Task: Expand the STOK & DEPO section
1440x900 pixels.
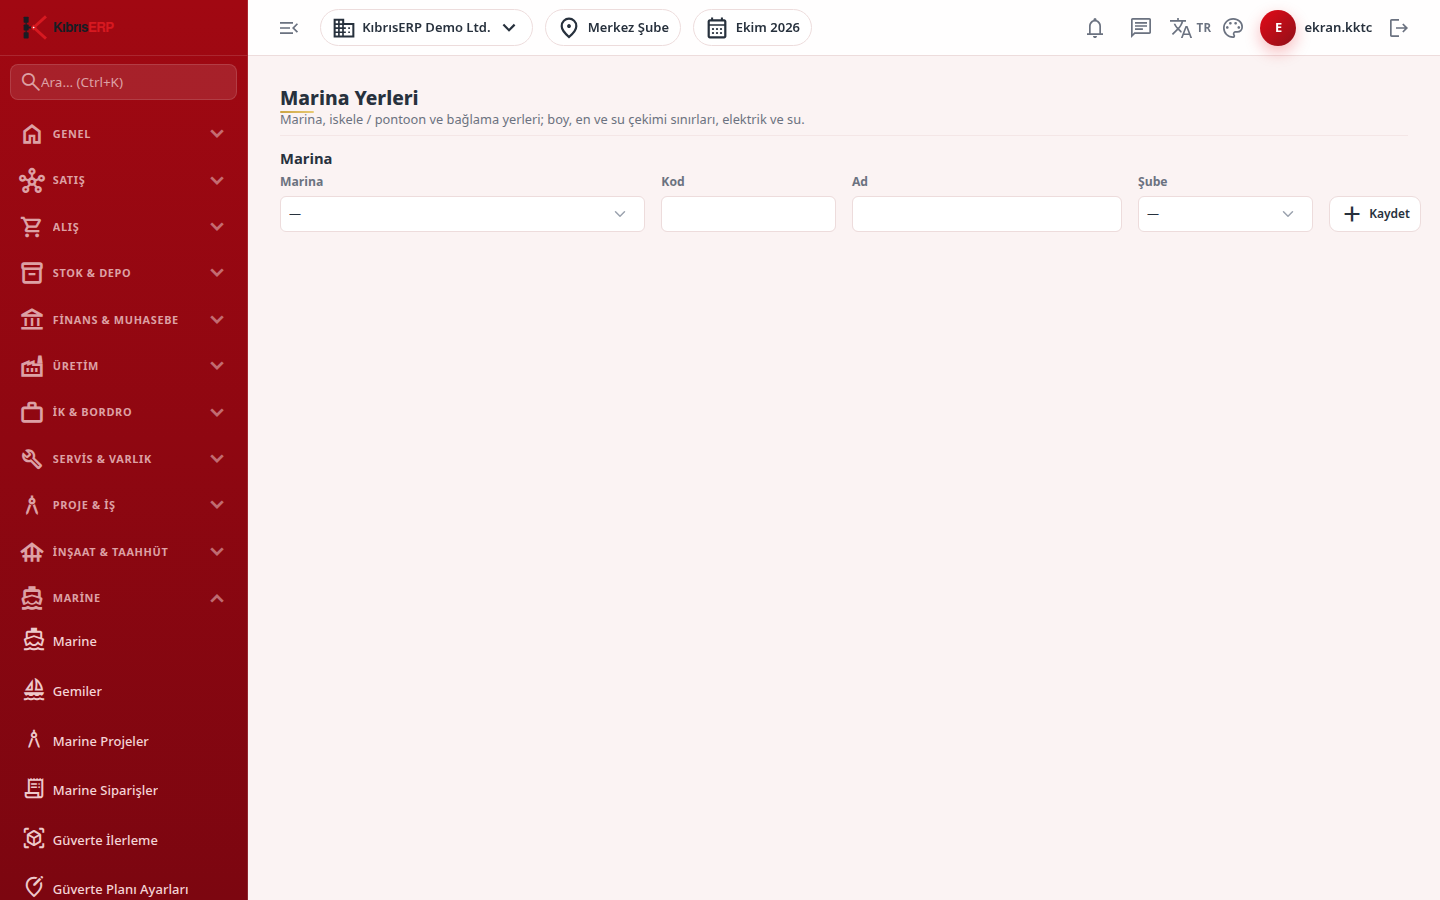Action: click(x=124, y=273)
